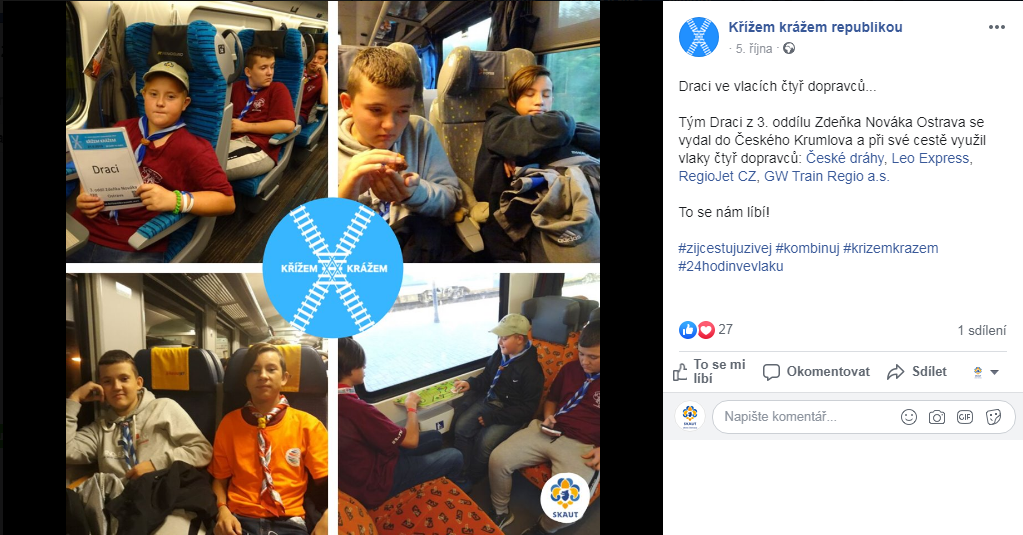This screenshot has width=1023, height=535.
Task: Insert an emoji via the smiley icon
Action: click(909, 417)
